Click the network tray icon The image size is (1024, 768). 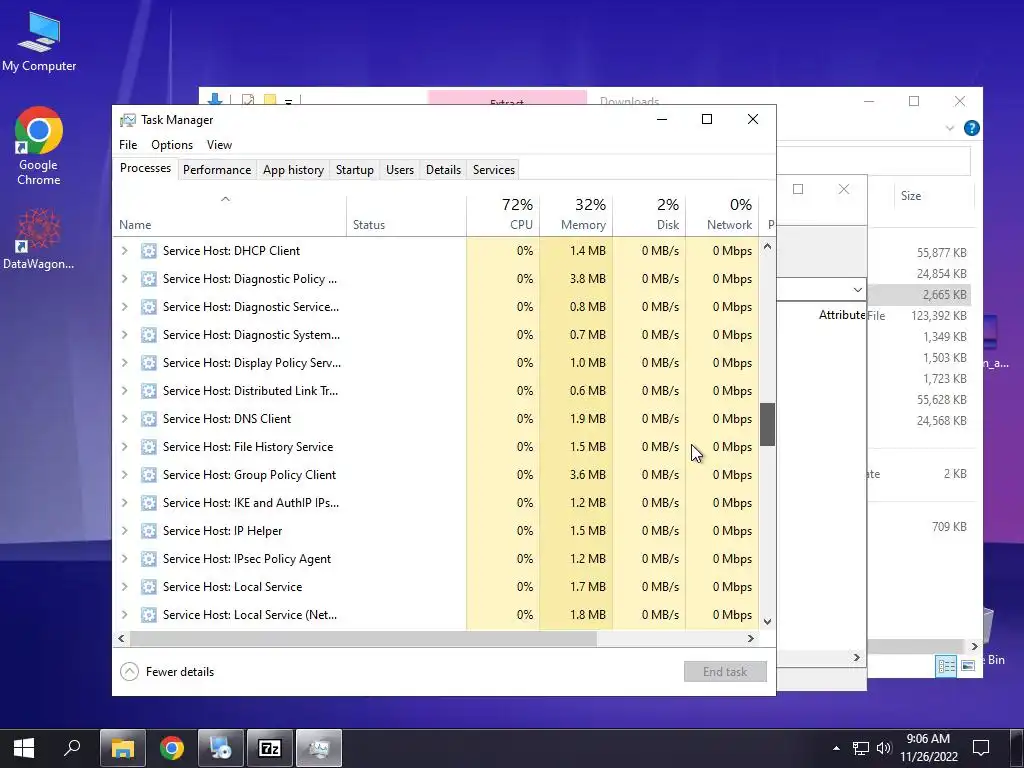pos(861,748)
